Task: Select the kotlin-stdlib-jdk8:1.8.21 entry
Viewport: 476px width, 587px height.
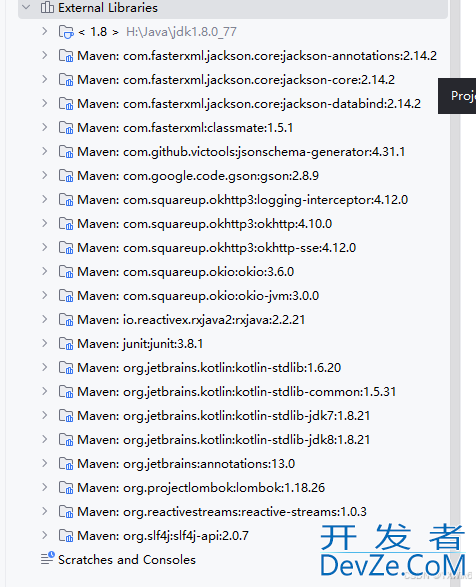Action: [x=224, y=440]
